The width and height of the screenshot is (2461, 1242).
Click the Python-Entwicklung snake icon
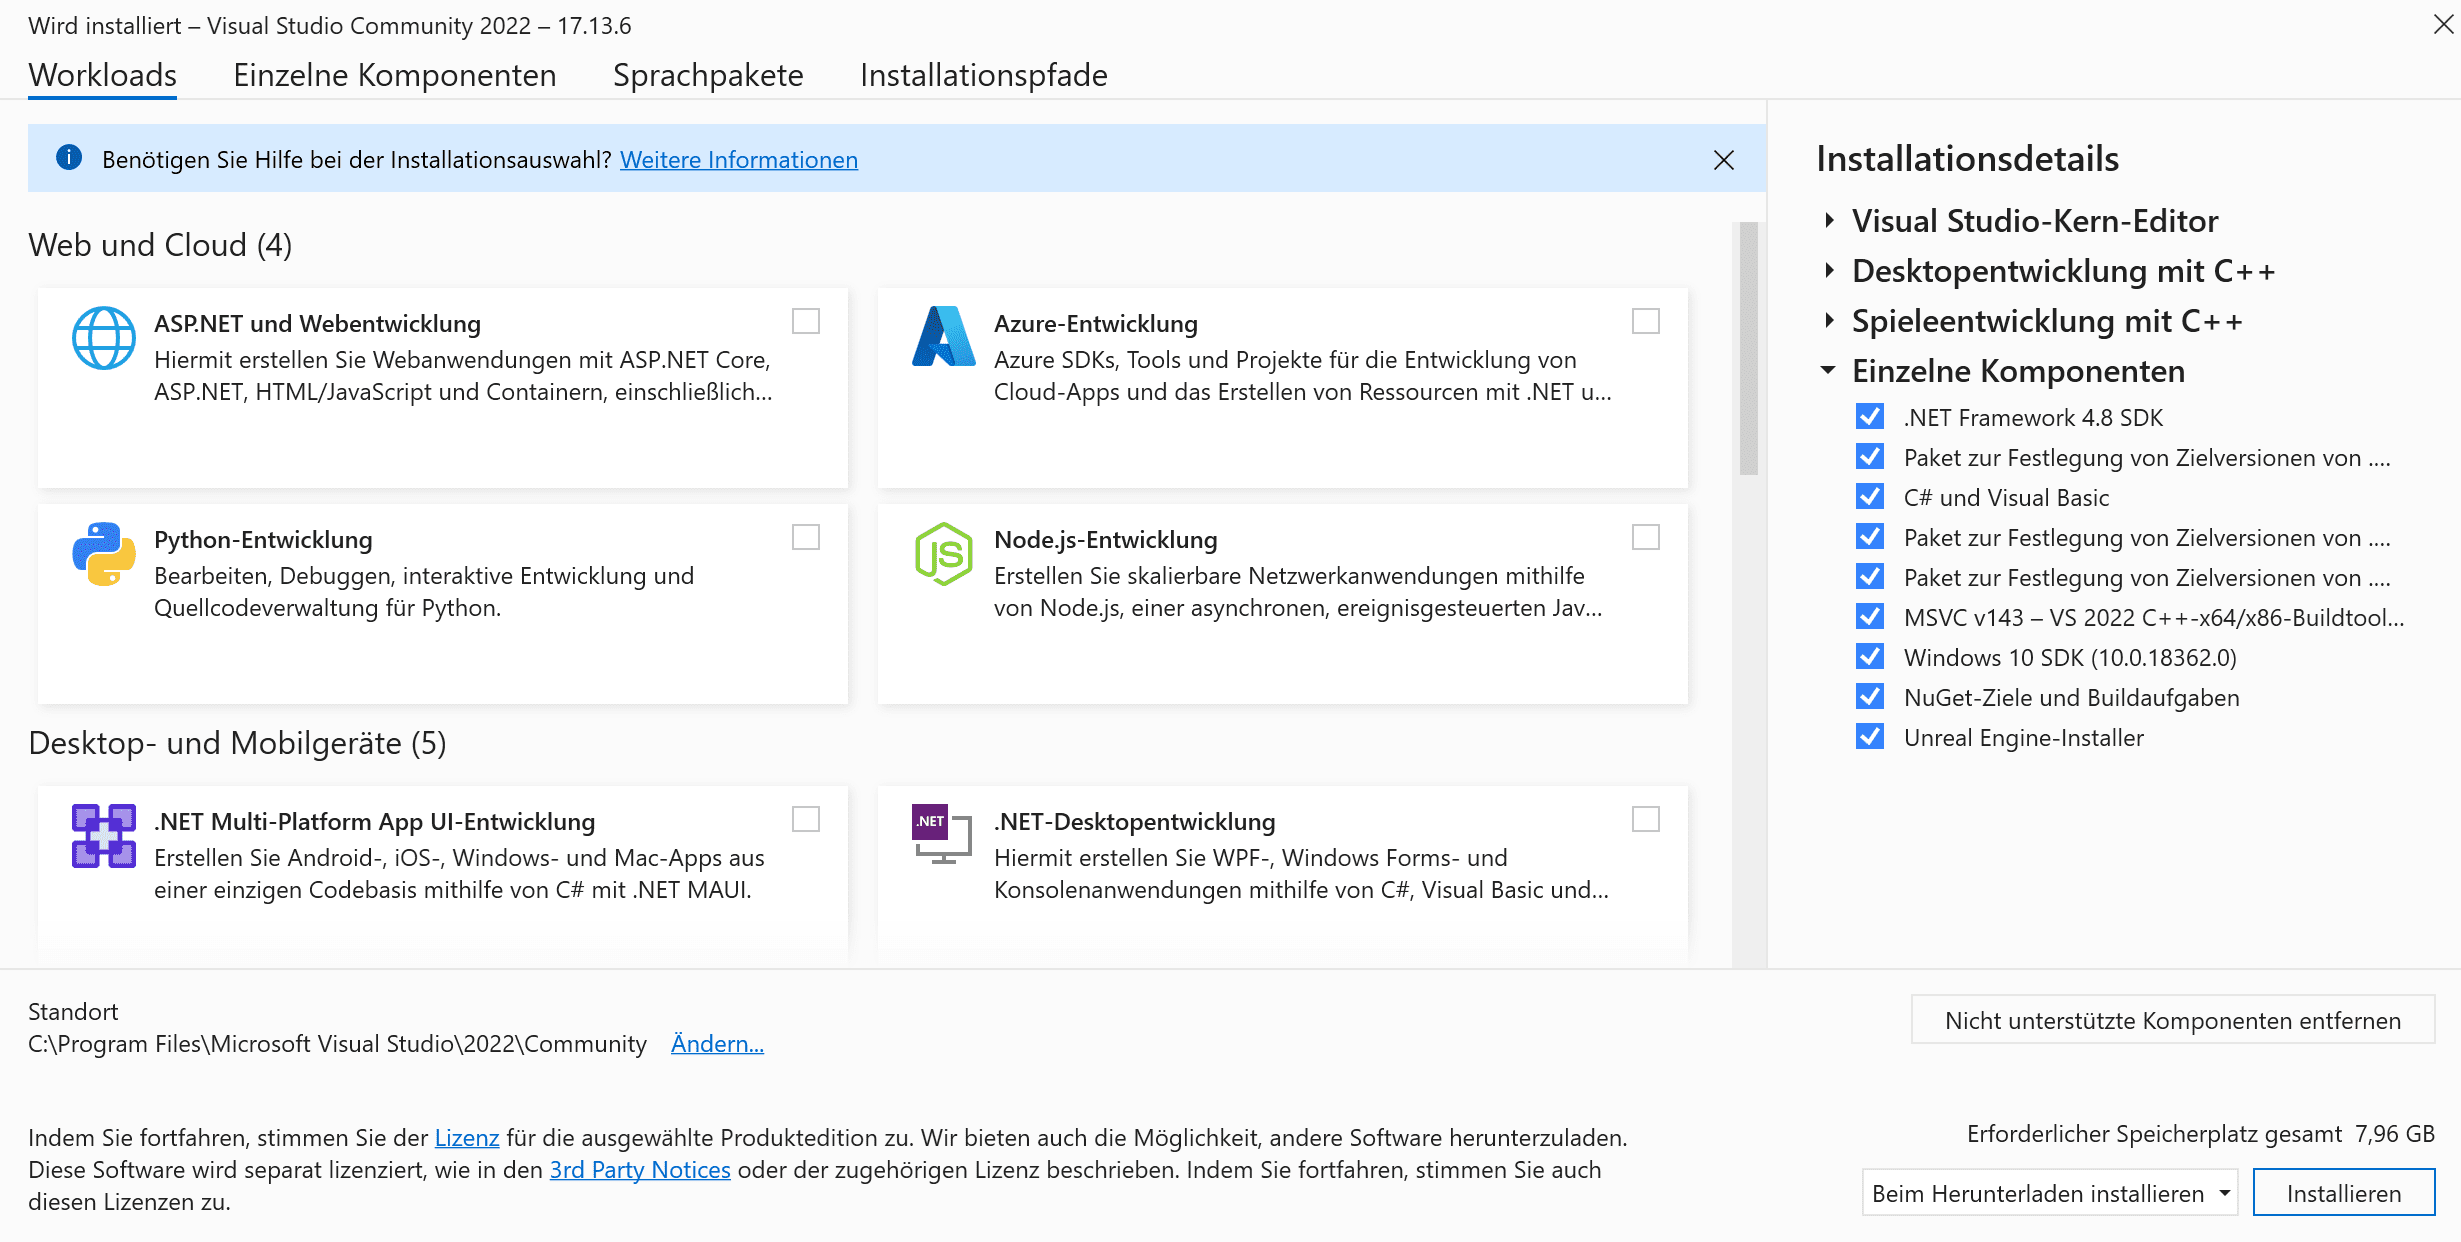coord(103,553)
